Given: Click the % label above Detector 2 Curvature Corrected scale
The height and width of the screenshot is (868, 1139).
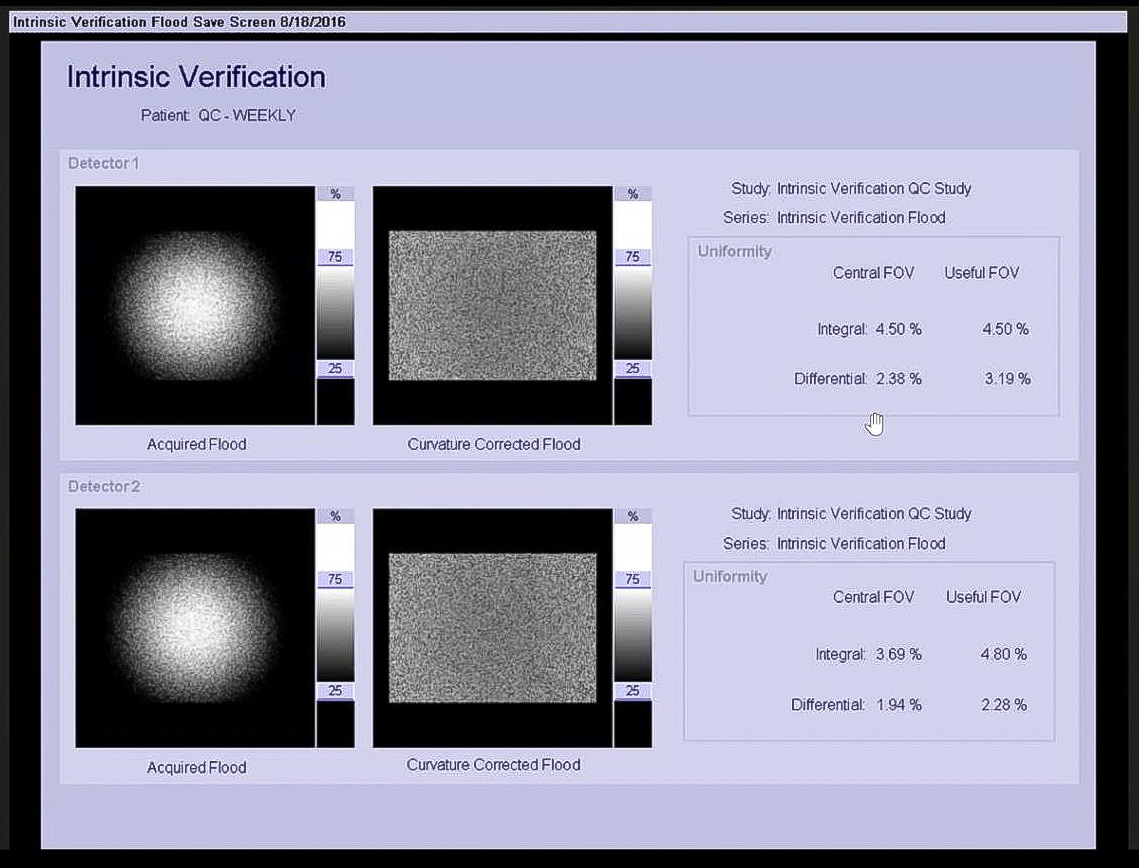Looking at the screenshot, I should click(x=632, y=516).
